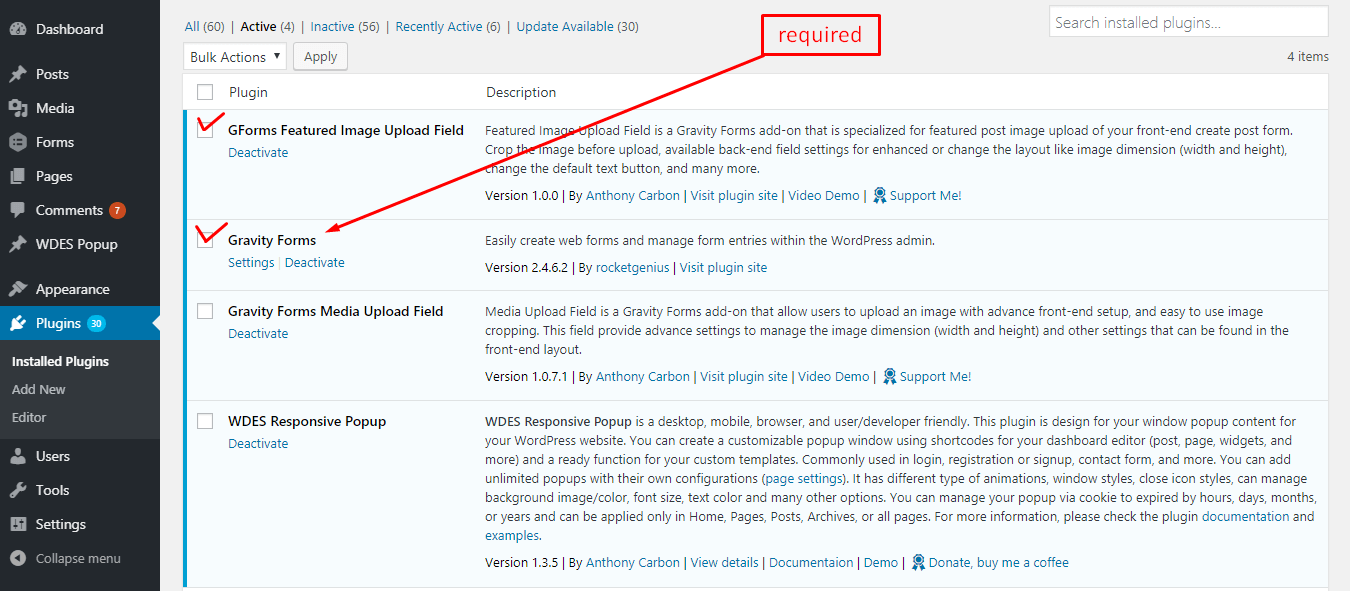Click Donate, buy me a coffee link

tap(998, 563)
